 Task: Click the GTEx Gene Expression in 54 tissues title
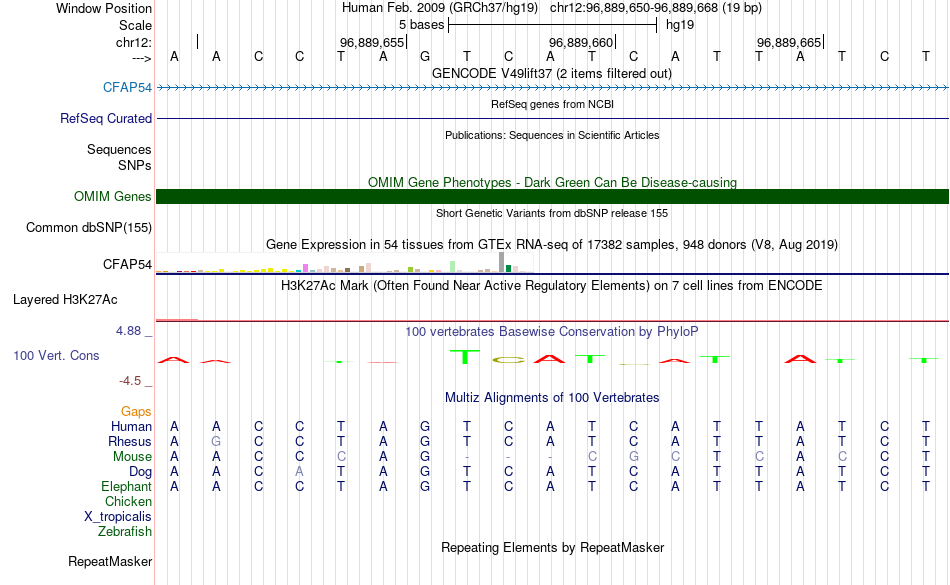552,245
